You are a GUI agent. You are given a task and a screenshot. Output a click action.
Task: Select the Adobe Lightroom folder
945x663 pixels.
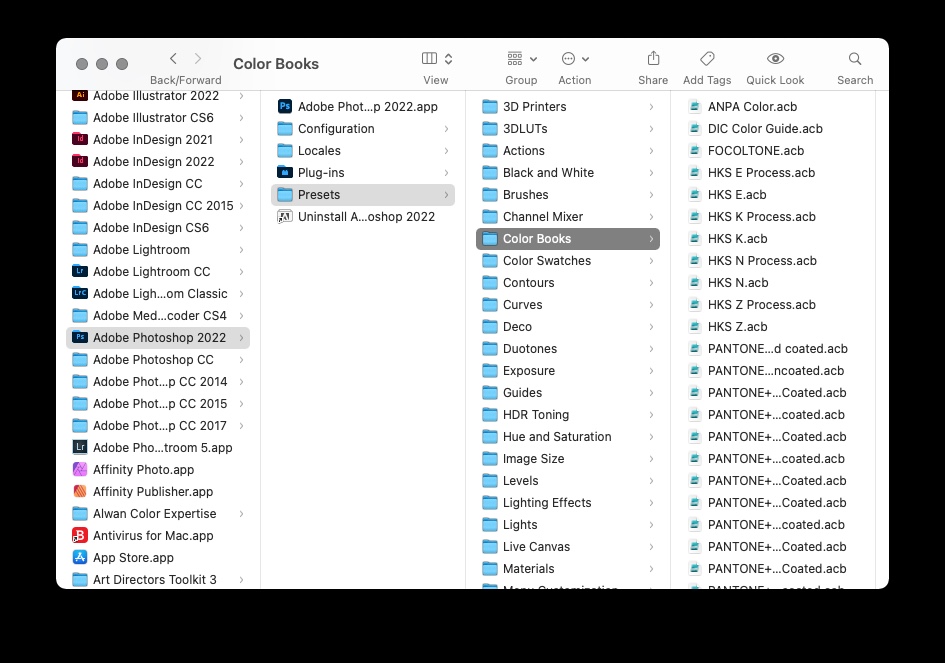click(x=158, y=250)
